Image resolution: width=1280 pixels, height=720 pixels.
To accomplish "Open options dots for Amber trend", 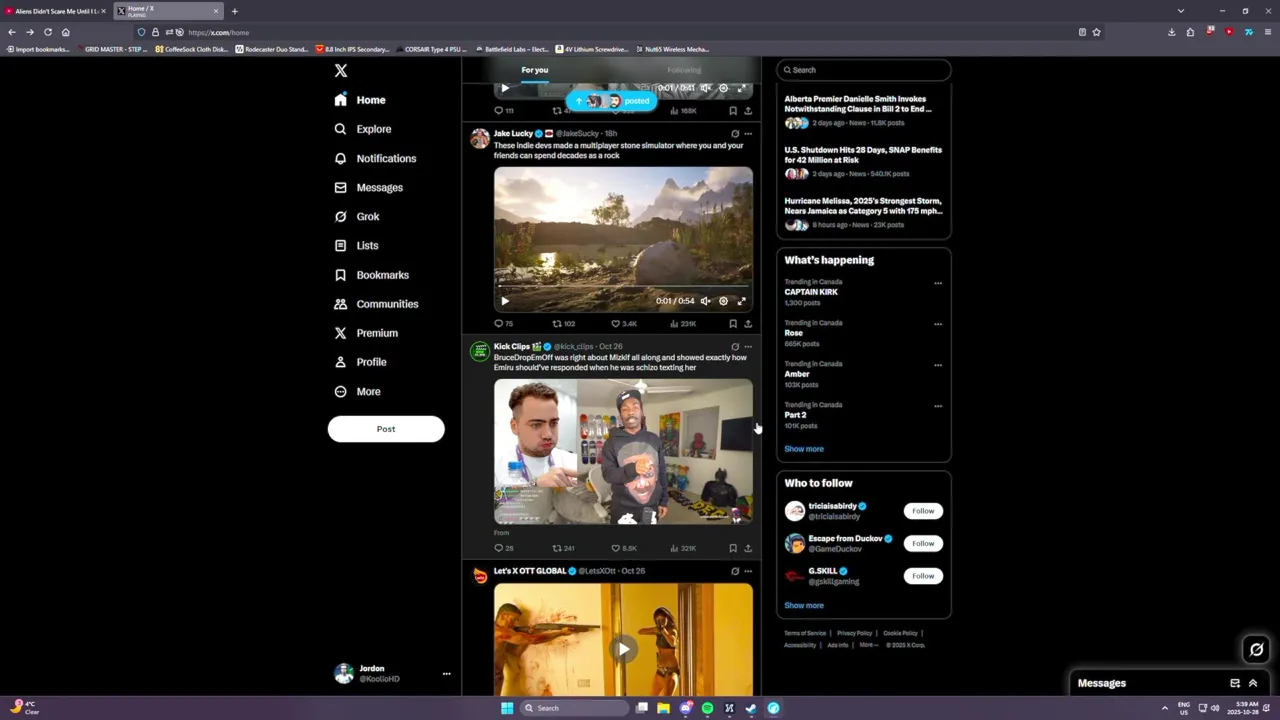I will pyautogui.click(x=938, y=365).
